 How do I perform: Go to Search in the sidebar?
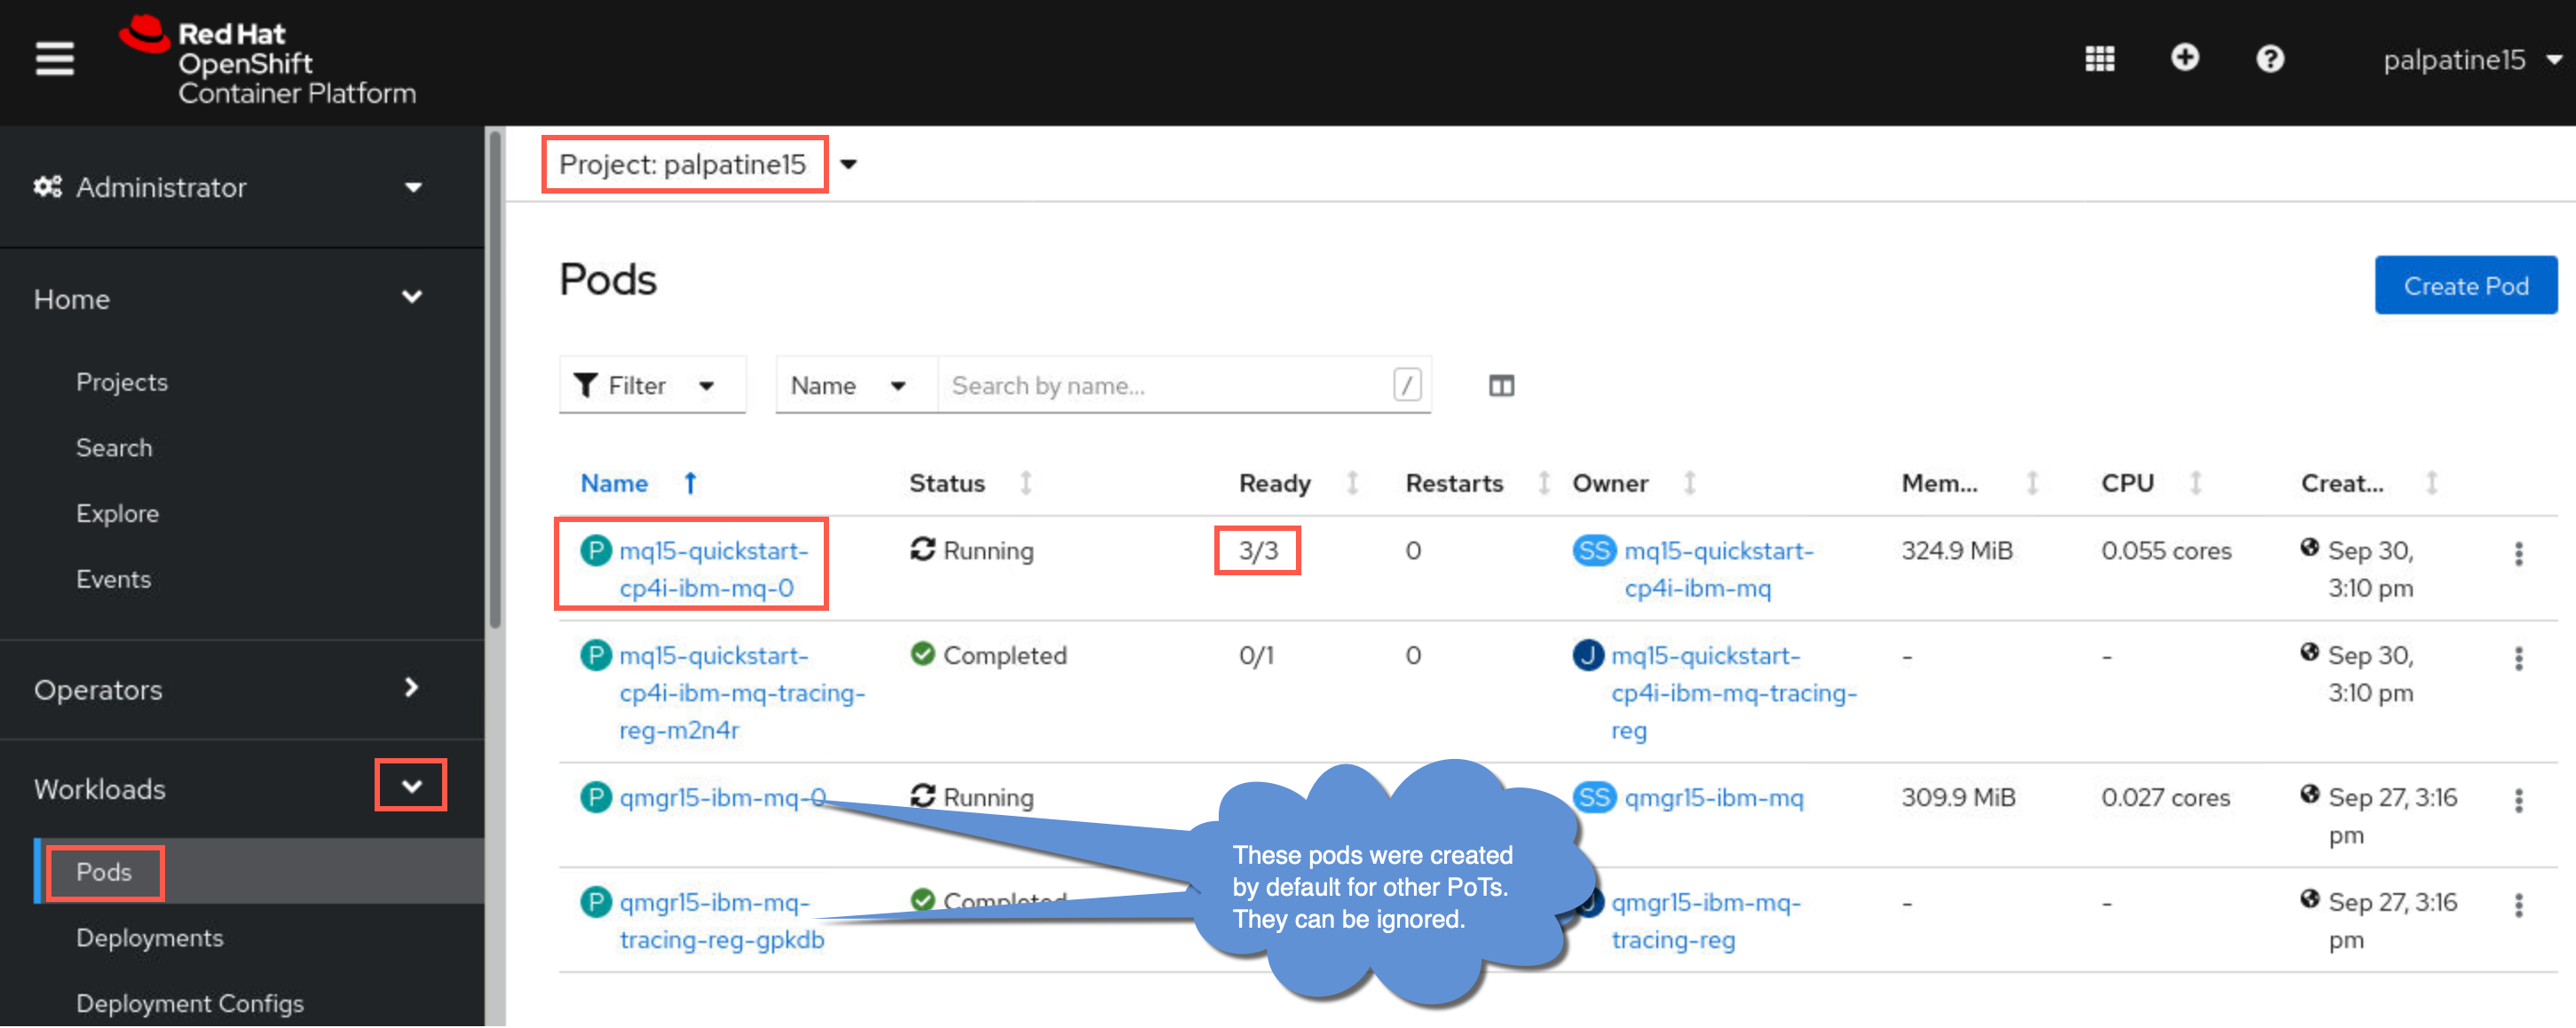pyautogui.click(x=114, y=447)
